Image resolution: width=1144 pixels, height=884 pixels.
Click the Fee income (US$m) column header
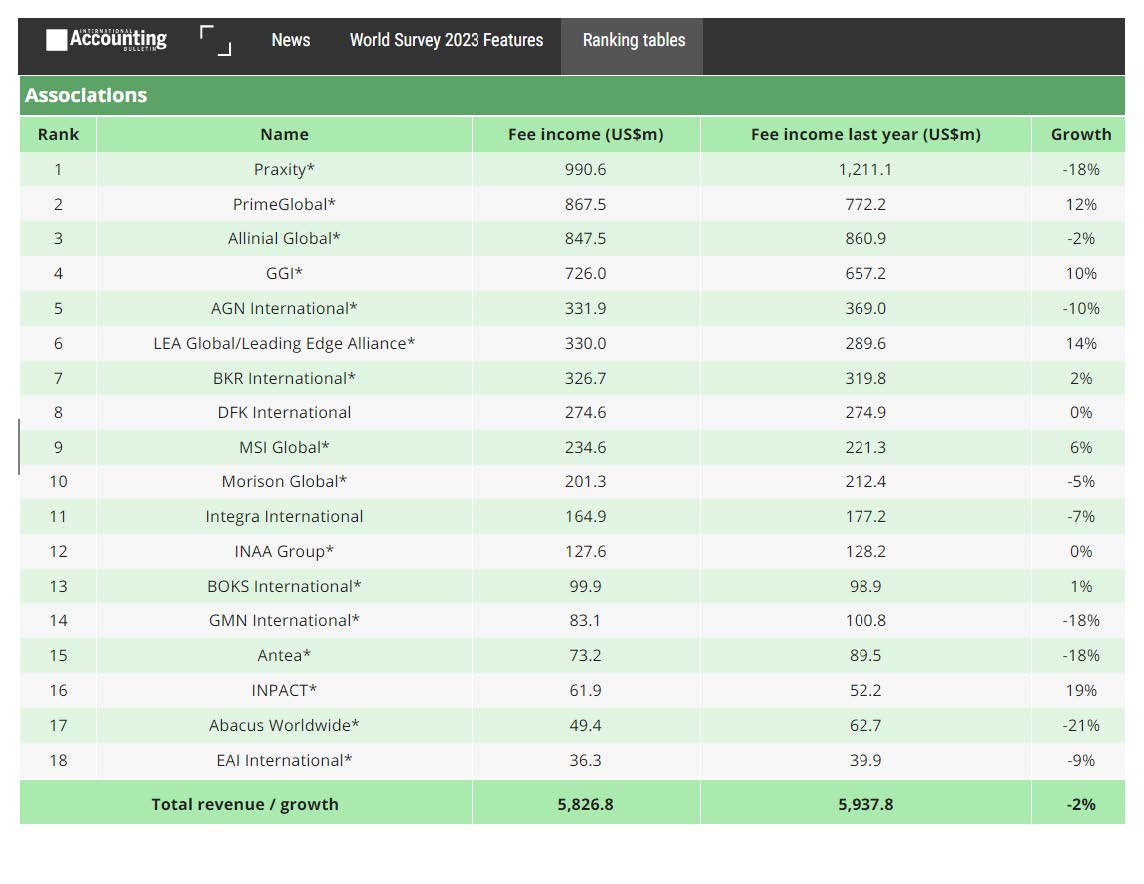pyautogui.click(x=585, y=134)
